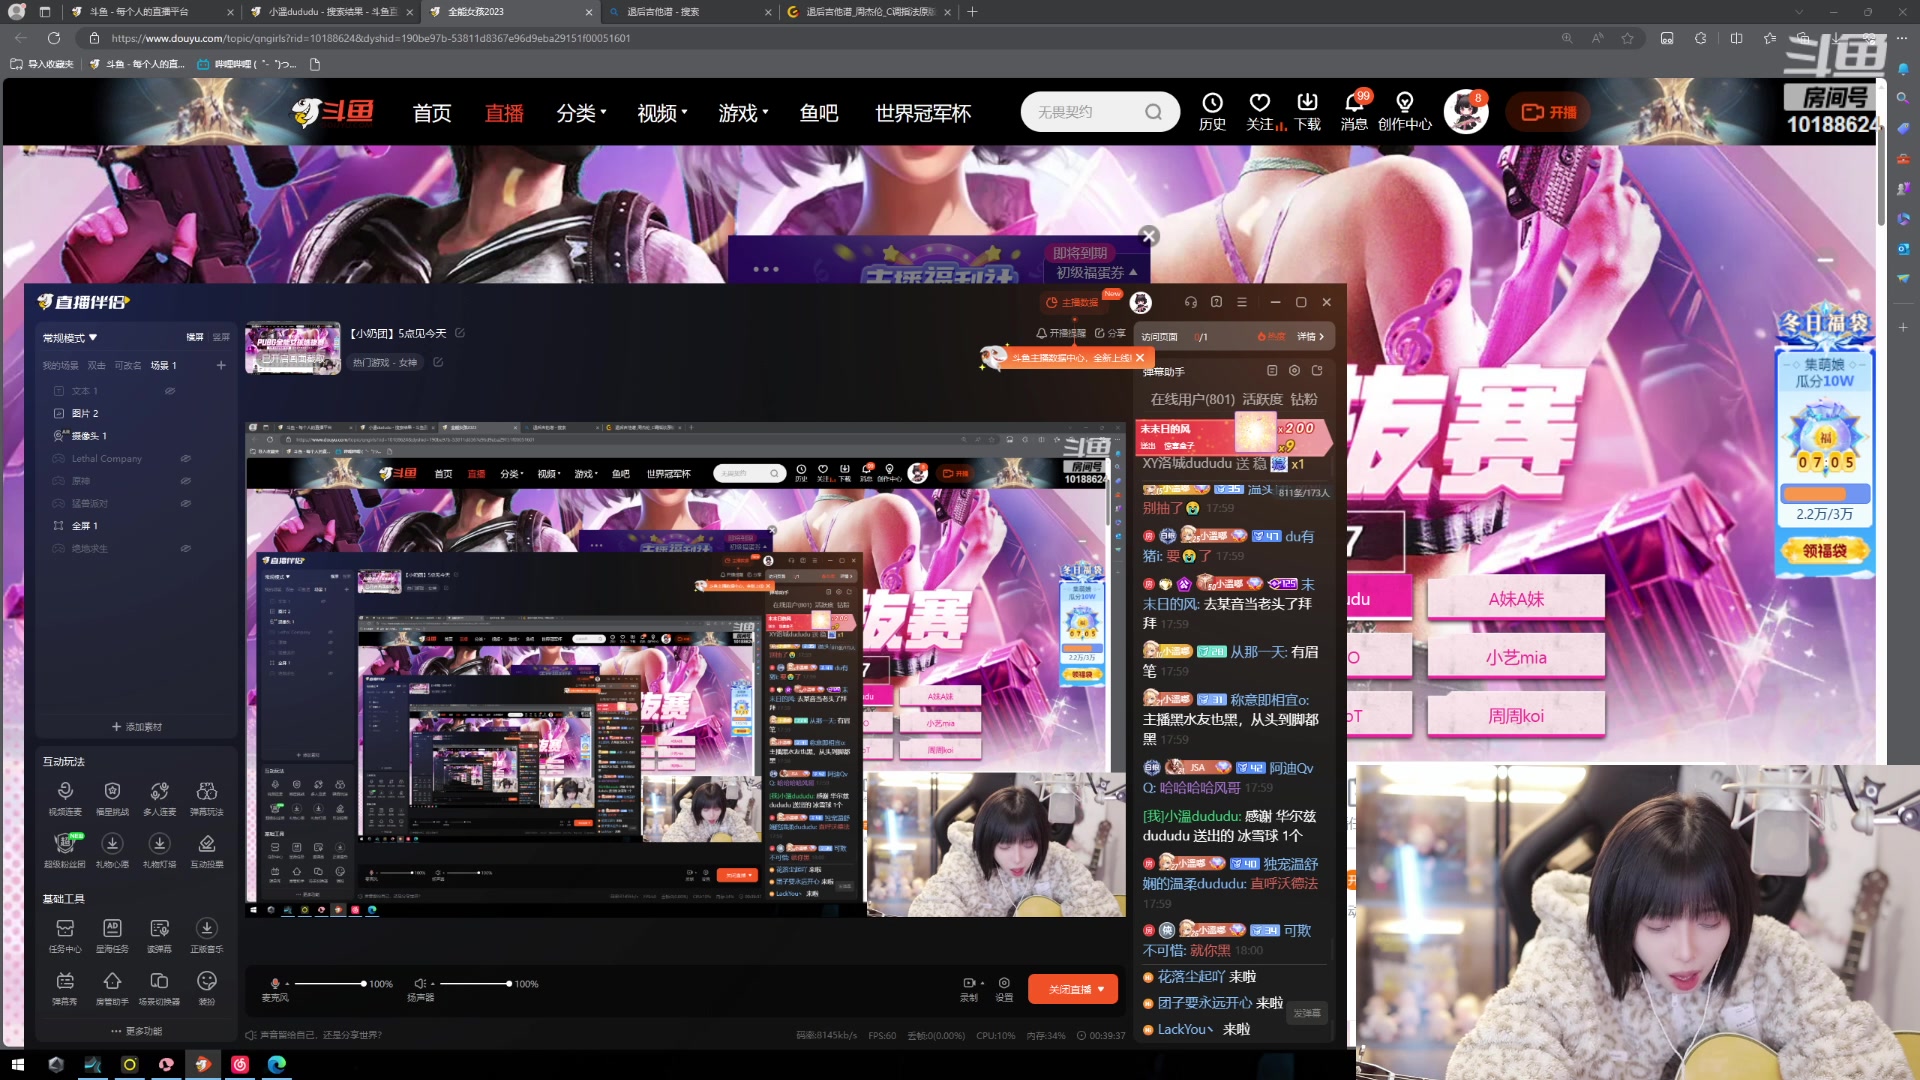
Task: Expand the 初级福袋券 popup arrow
Action: 1133,272
